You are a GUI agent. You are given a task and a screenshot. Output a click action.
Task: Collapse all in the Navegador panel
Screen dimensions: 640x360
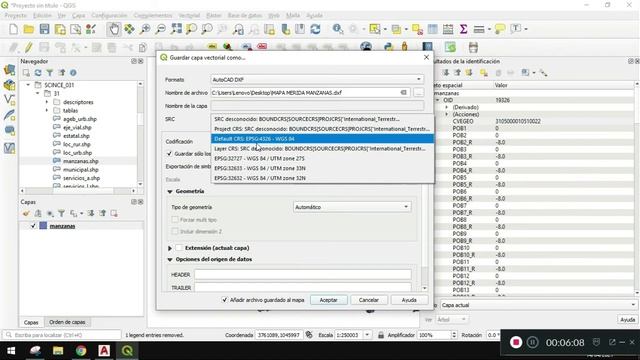coord(62,73)
